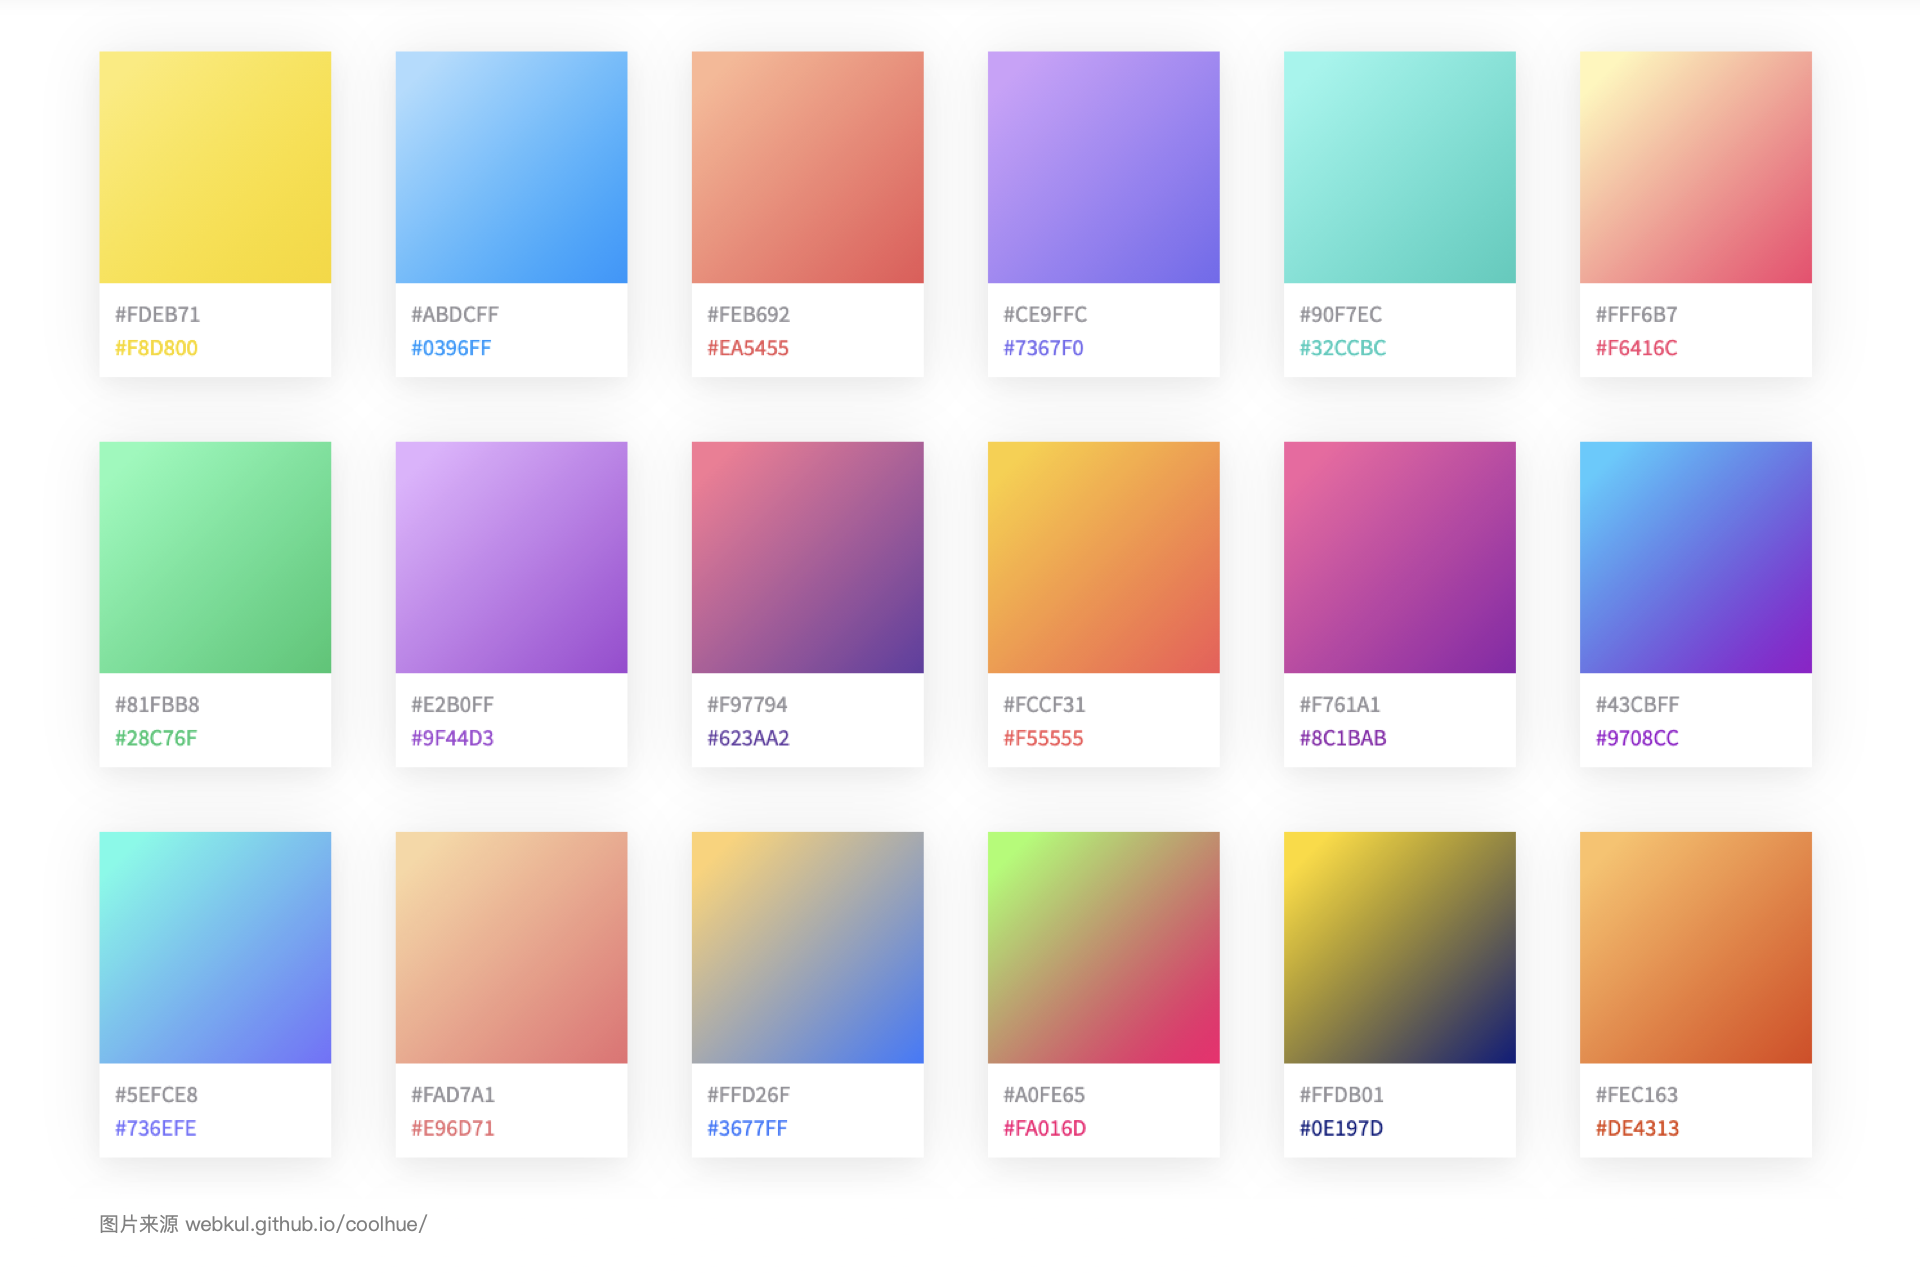This screenshot has height=1283, width=1920.
Task: Select the blue #ABDCFF gradient swatch
Action: coord(511,167)
